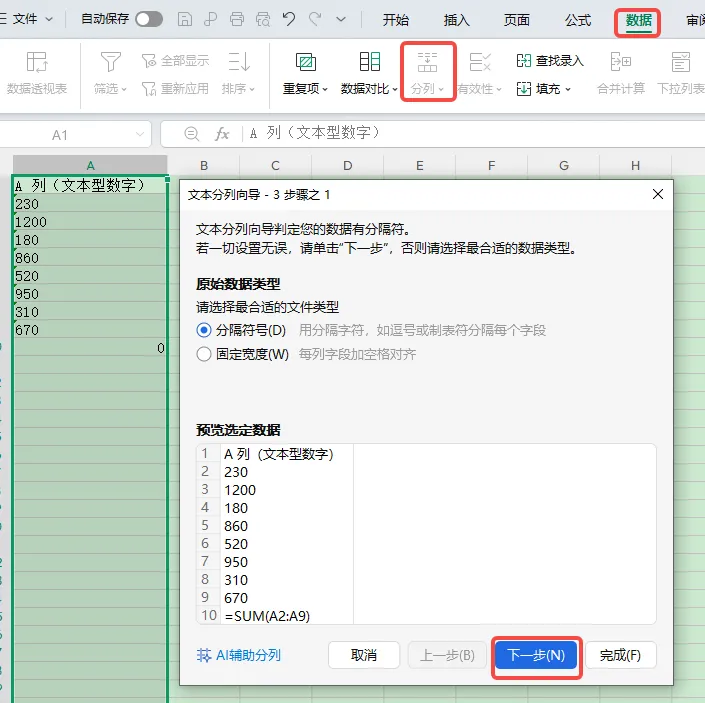Image resolution: width=705 pixels, height=703 pixels.
Task: Click the print preview icon
Action: [x=263, y=19]
